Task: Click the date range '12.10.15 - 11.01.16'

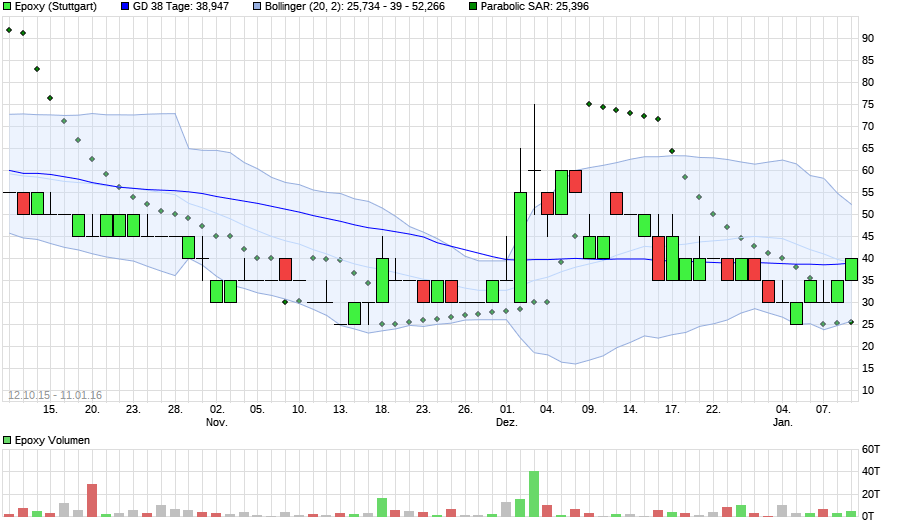Action: coord(55,395)
